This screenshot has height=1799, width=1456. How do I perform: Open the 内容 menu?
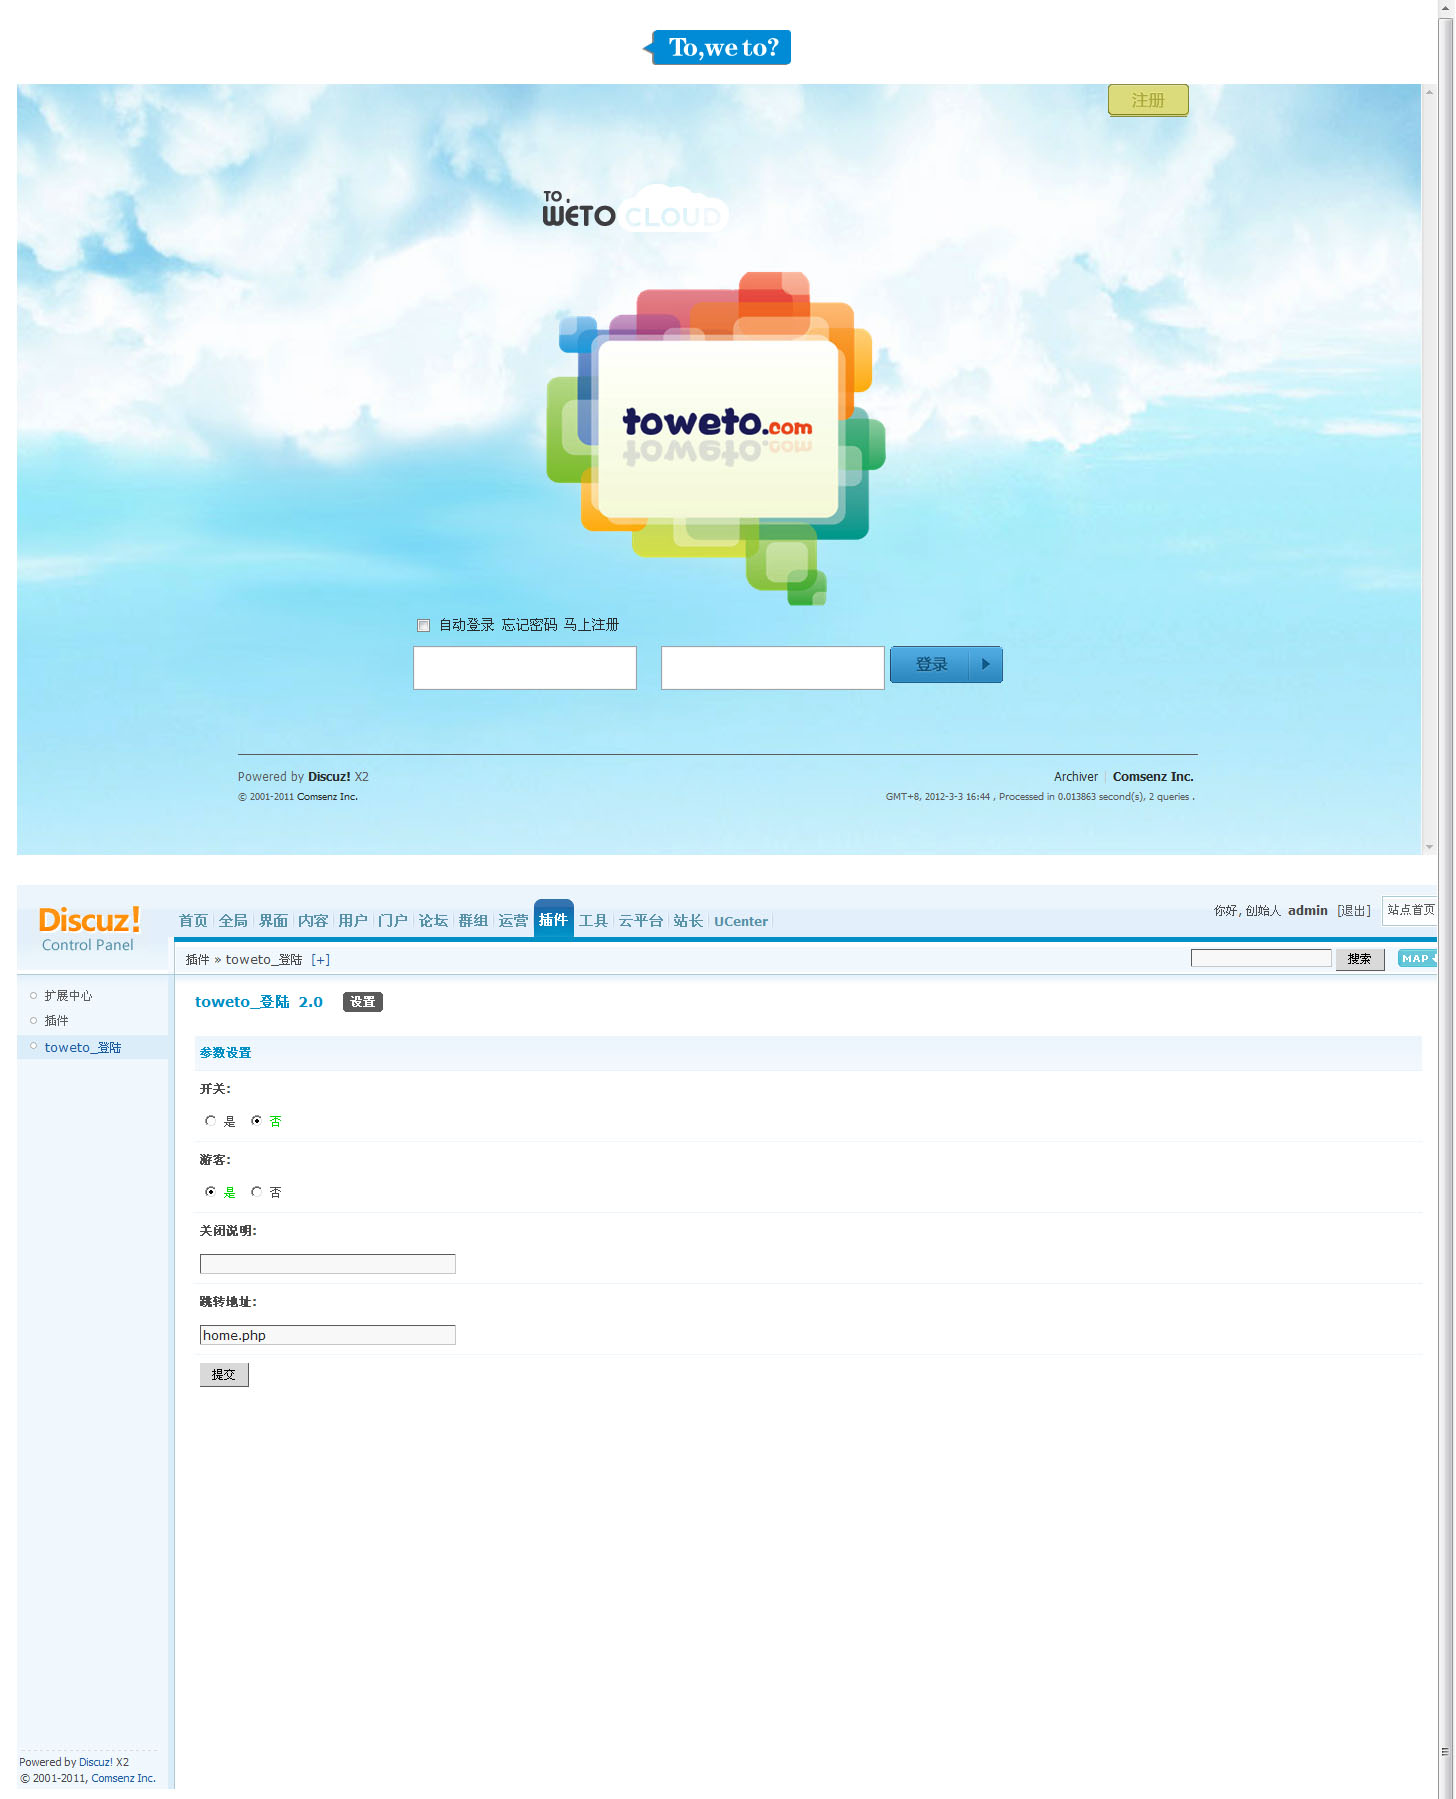pos(313,921)
